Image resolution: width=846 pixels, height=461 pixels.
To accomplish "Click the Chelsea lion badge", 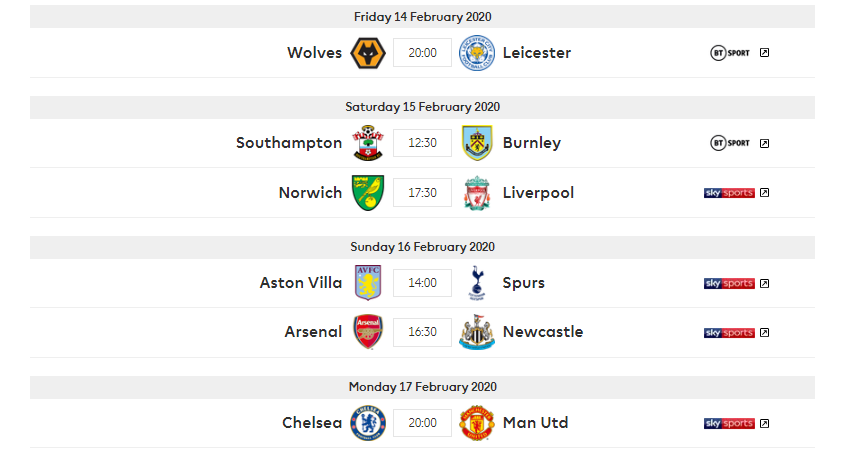I will (x=368, y=423).
